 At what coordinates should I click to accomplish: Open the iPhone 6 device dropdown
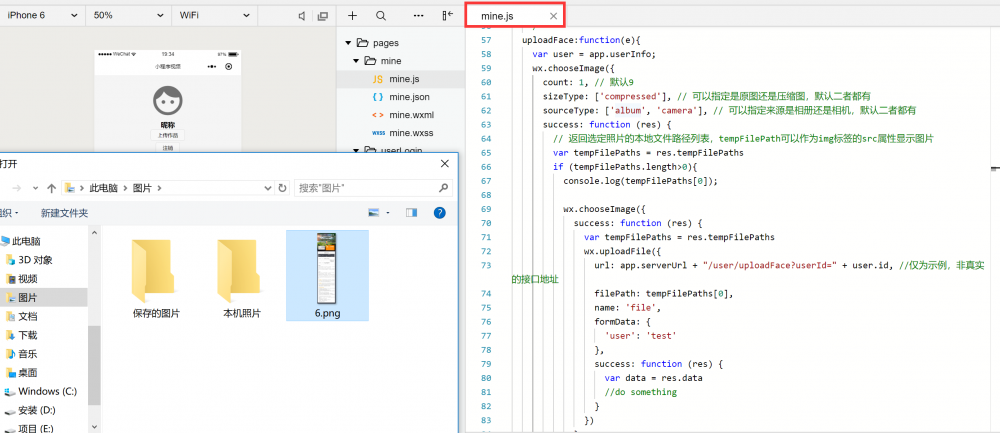(x=42, y=16)
